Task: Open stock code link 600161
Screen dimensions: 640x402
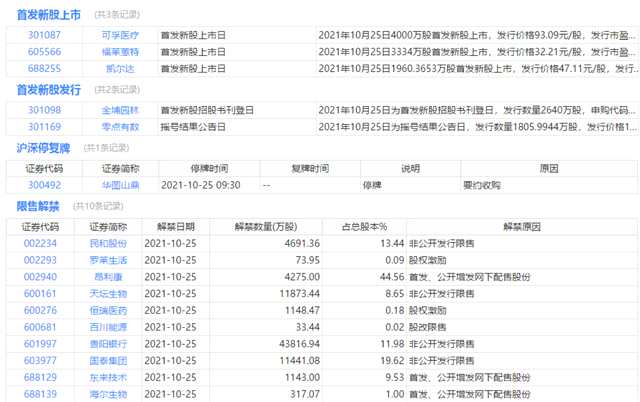Action: pyautogui.click(x=40, y=294)
